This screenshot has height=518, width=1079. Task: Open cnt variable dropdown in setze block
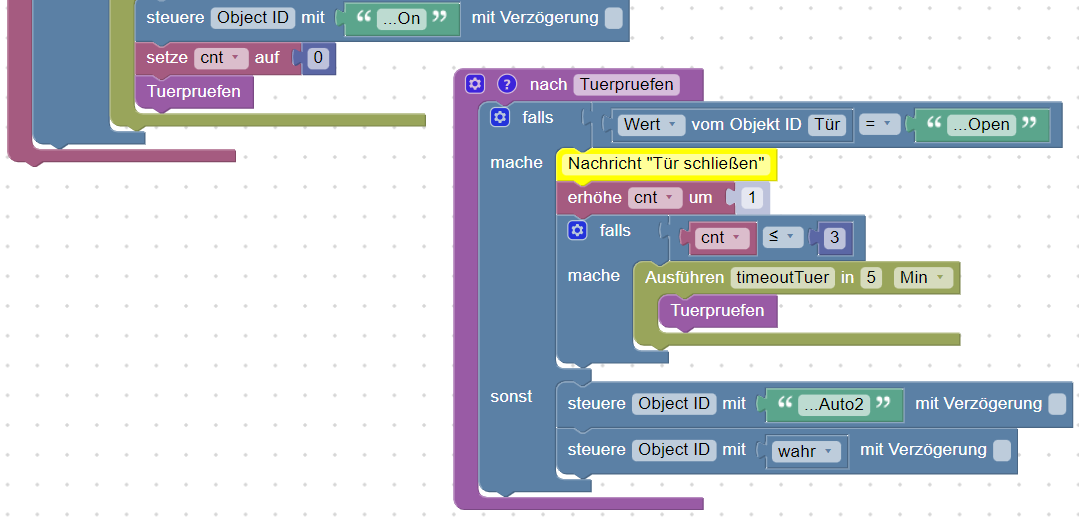[x=221, y=58]
